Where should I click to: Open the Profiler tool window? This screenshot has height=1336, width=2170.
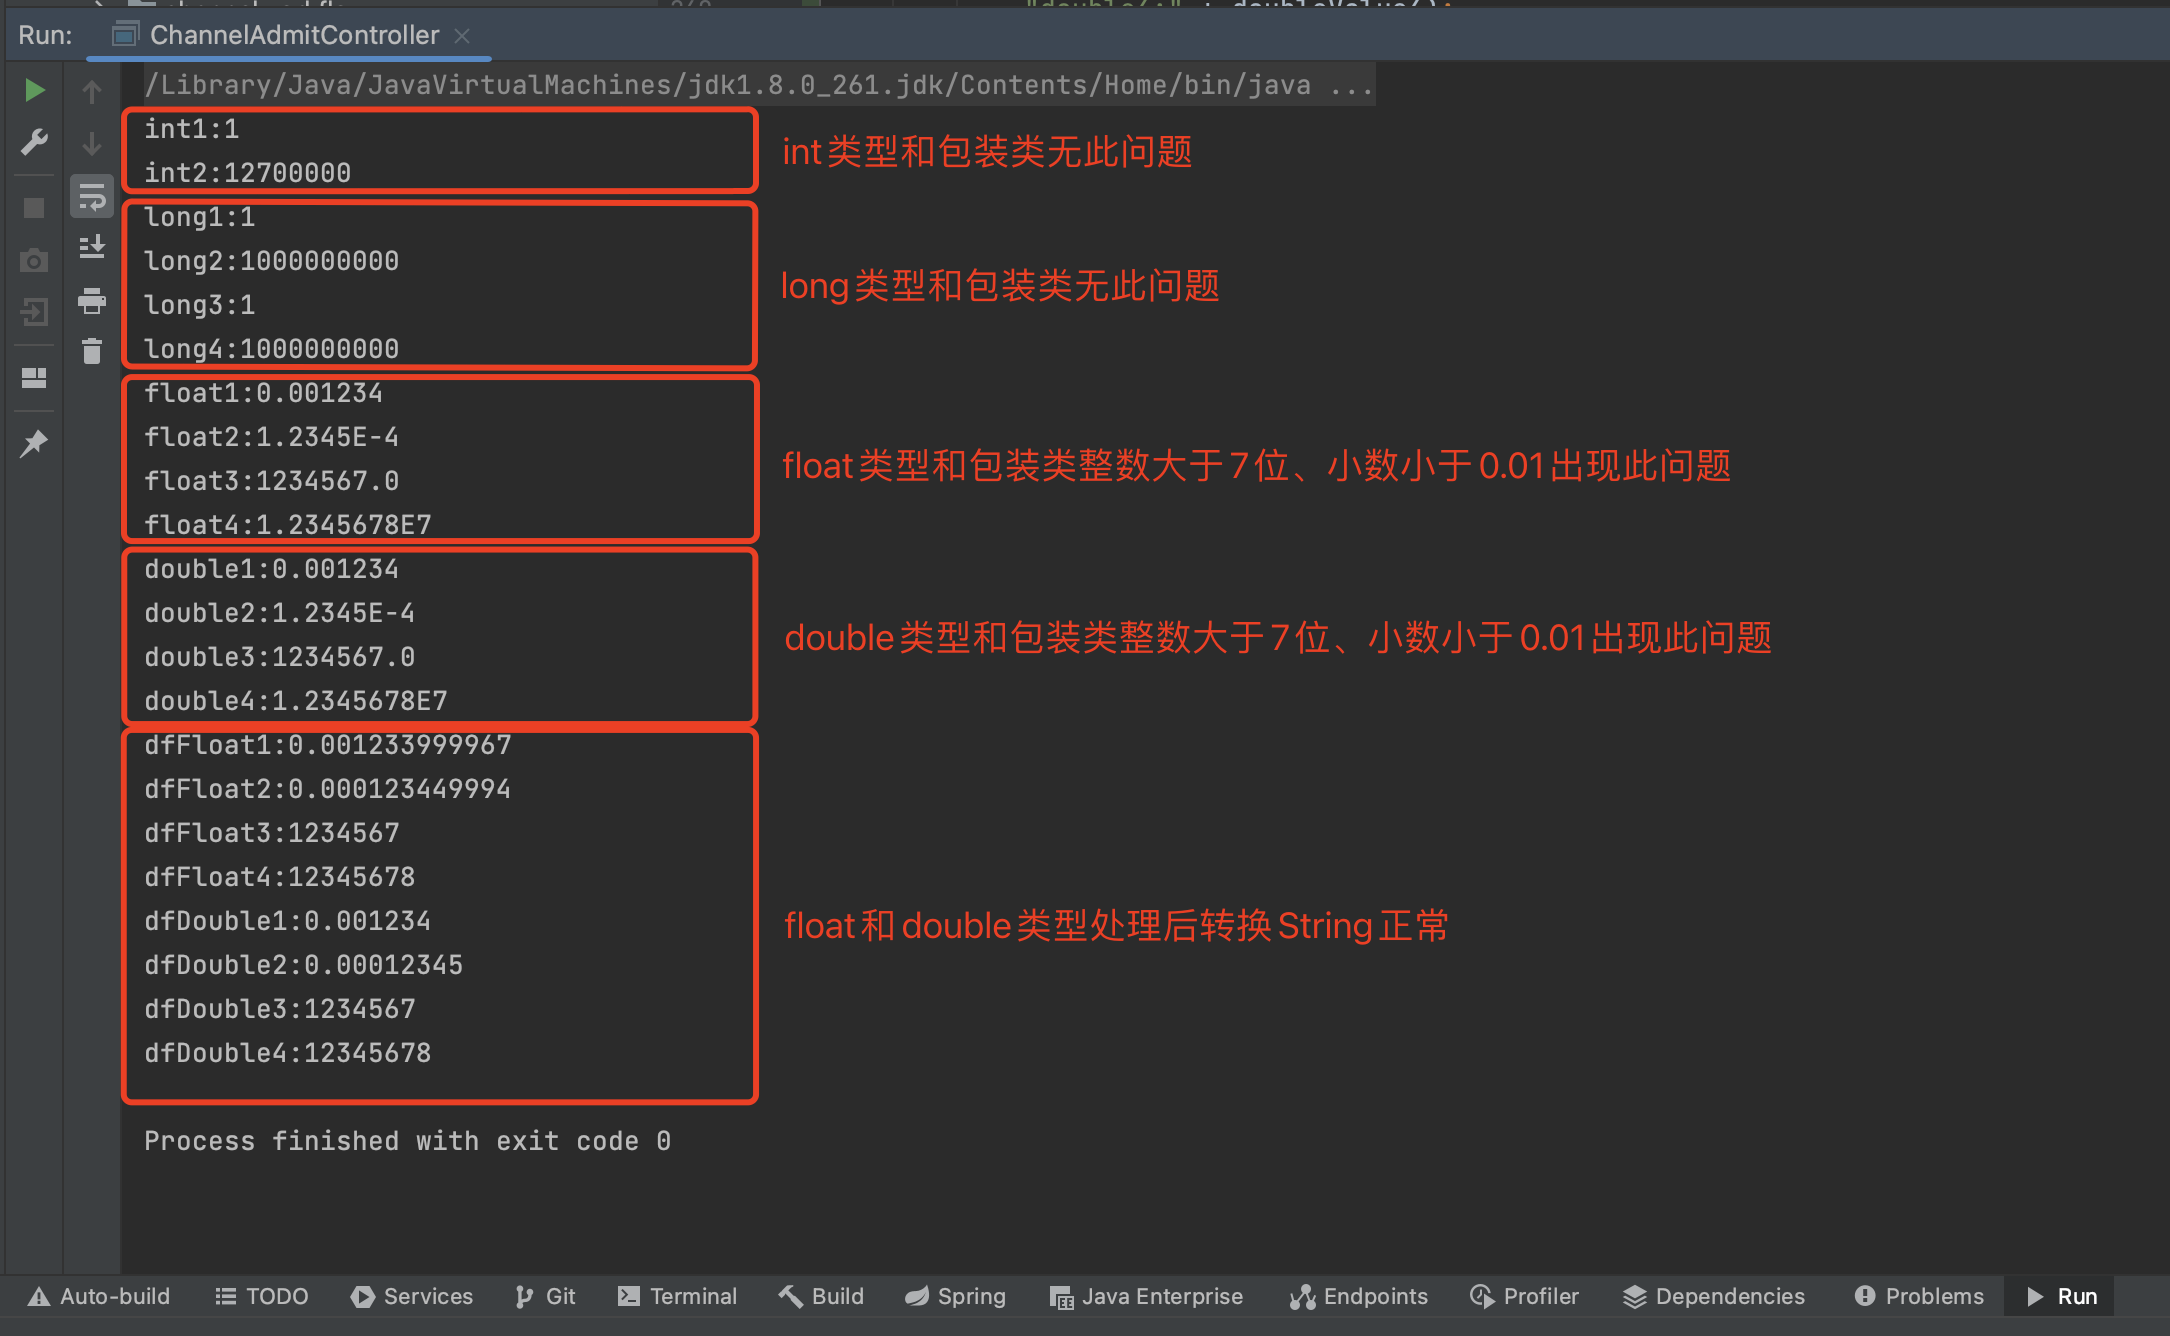1525,1296
